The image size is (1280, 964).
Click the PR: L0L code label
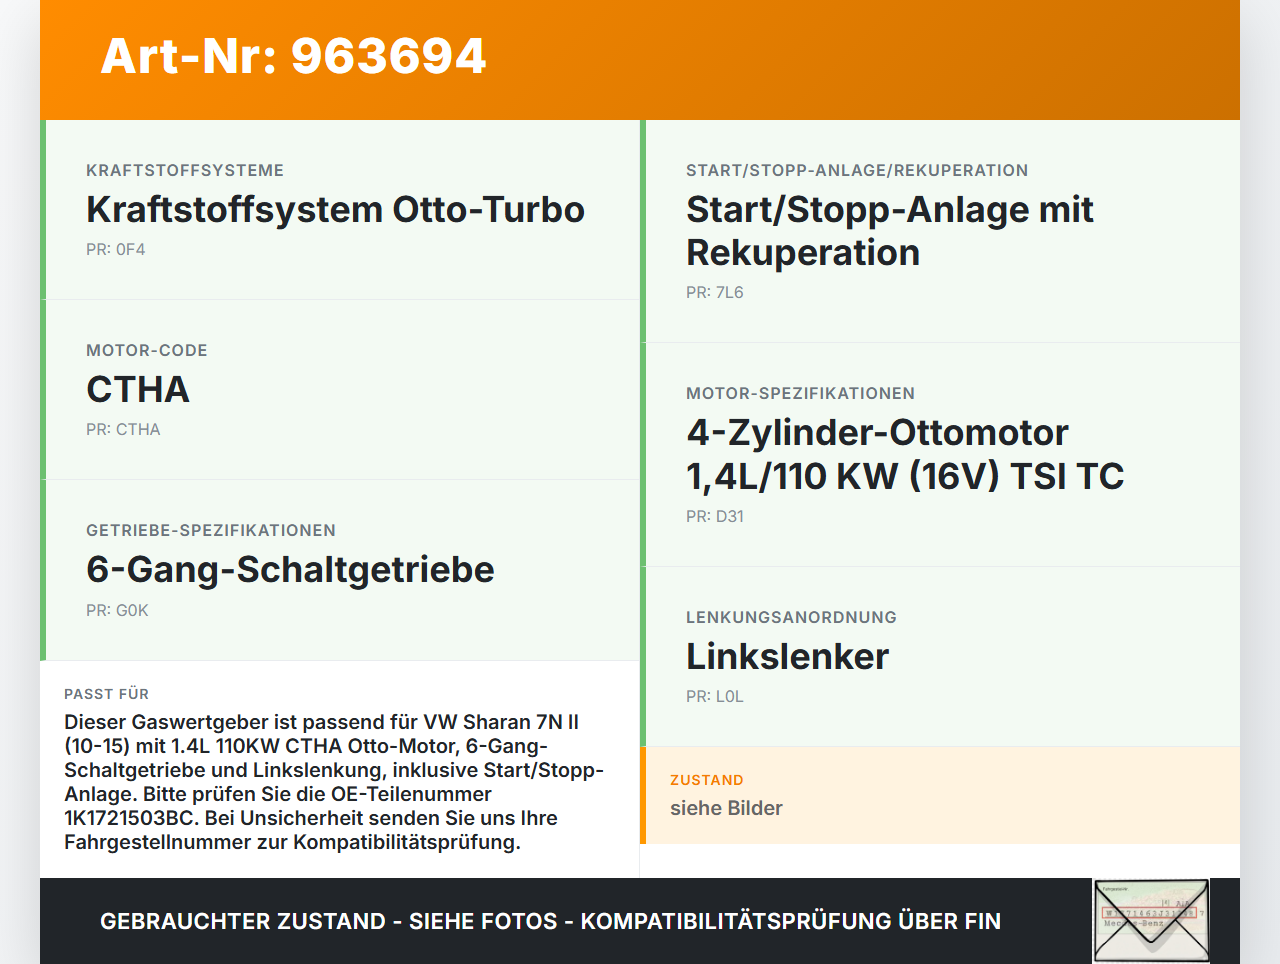(x=714, y=696)
